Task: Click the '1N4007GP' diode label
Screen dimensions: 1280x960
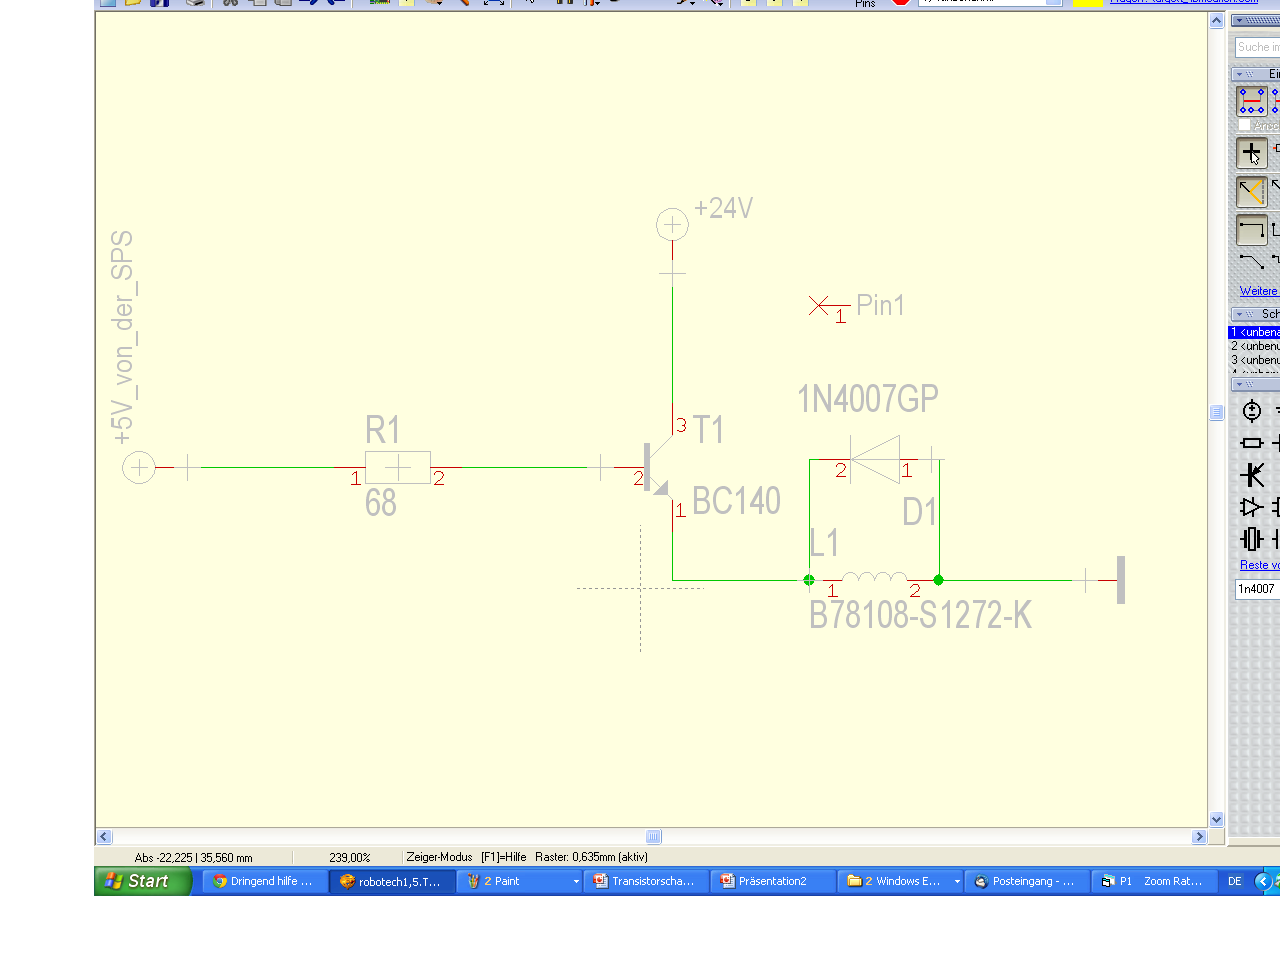Action: (868, 399)
